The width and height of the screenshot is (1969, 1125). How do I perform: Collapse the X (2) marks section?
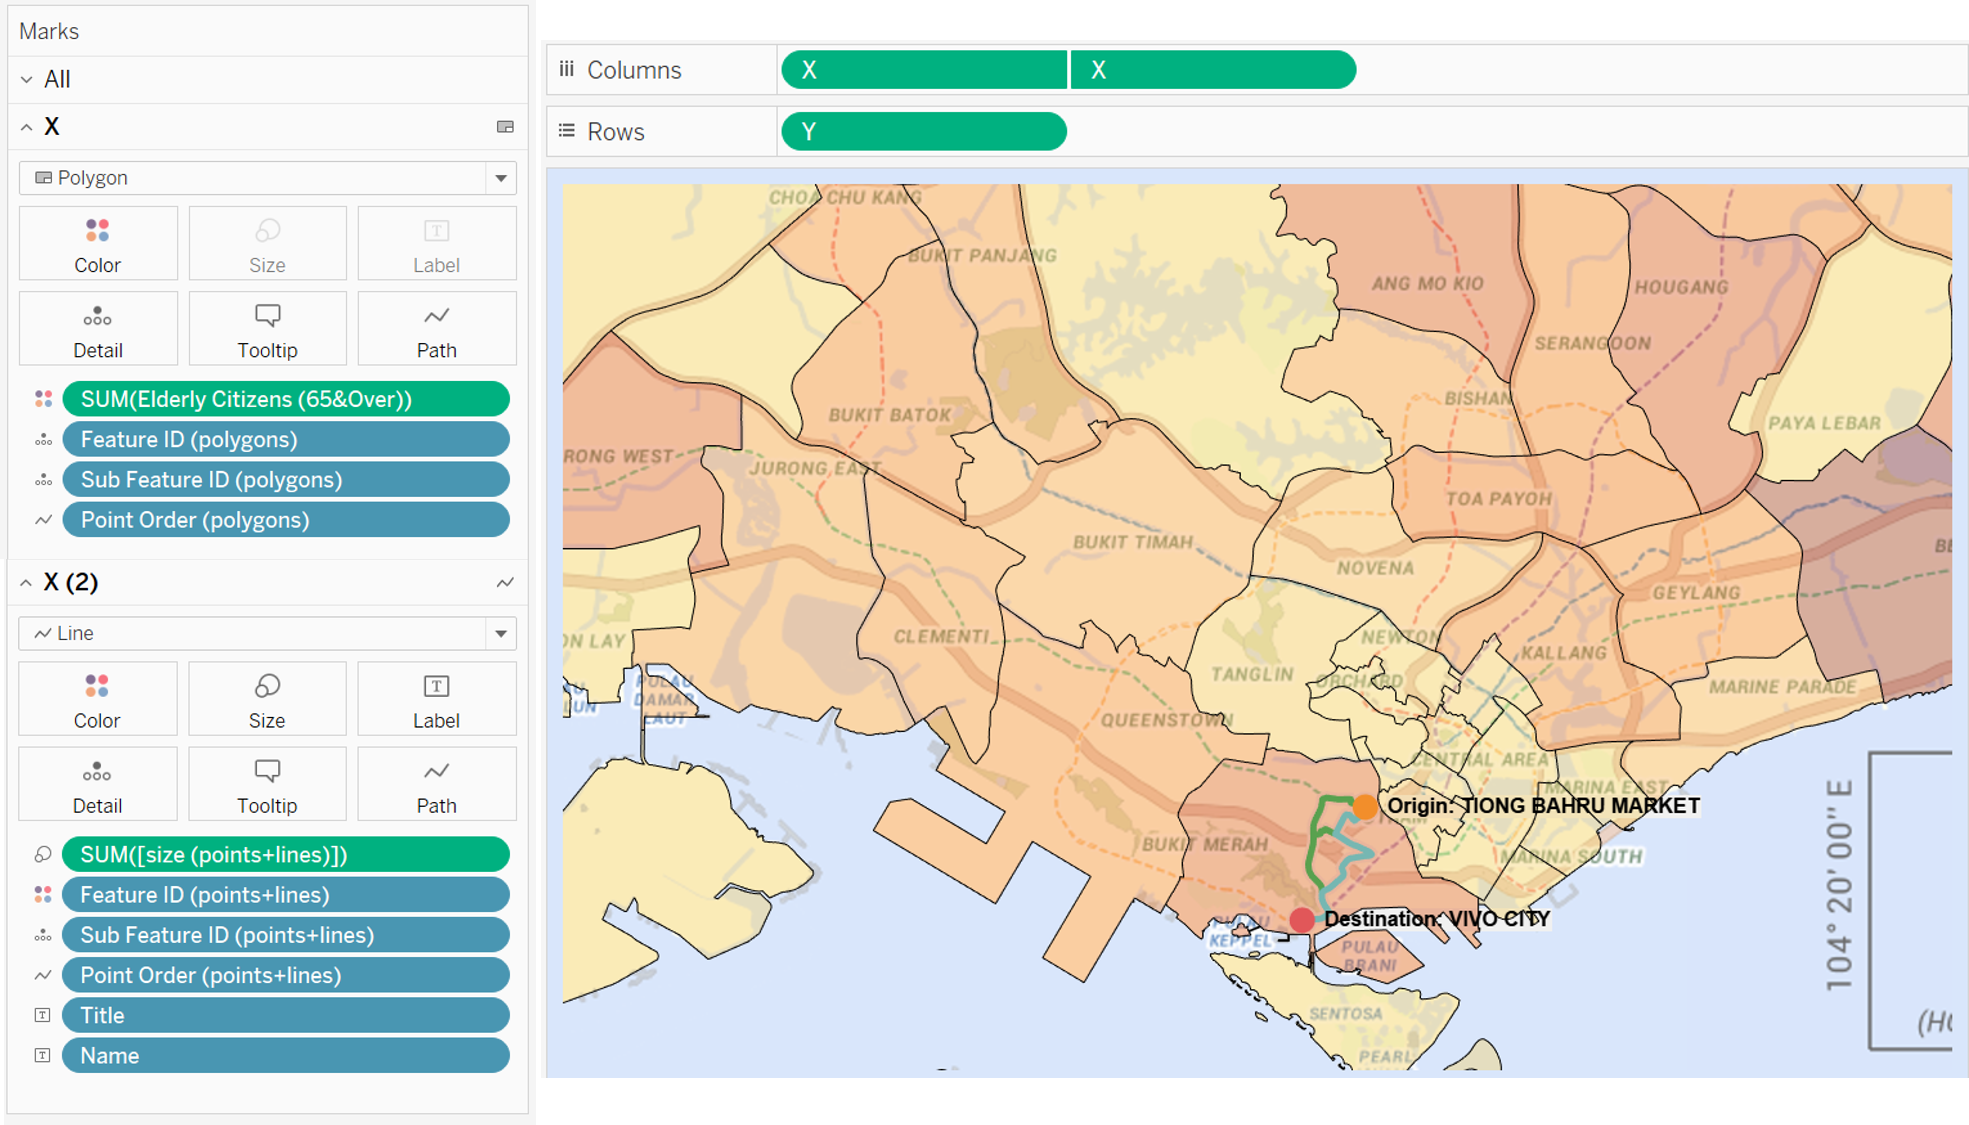27,582
